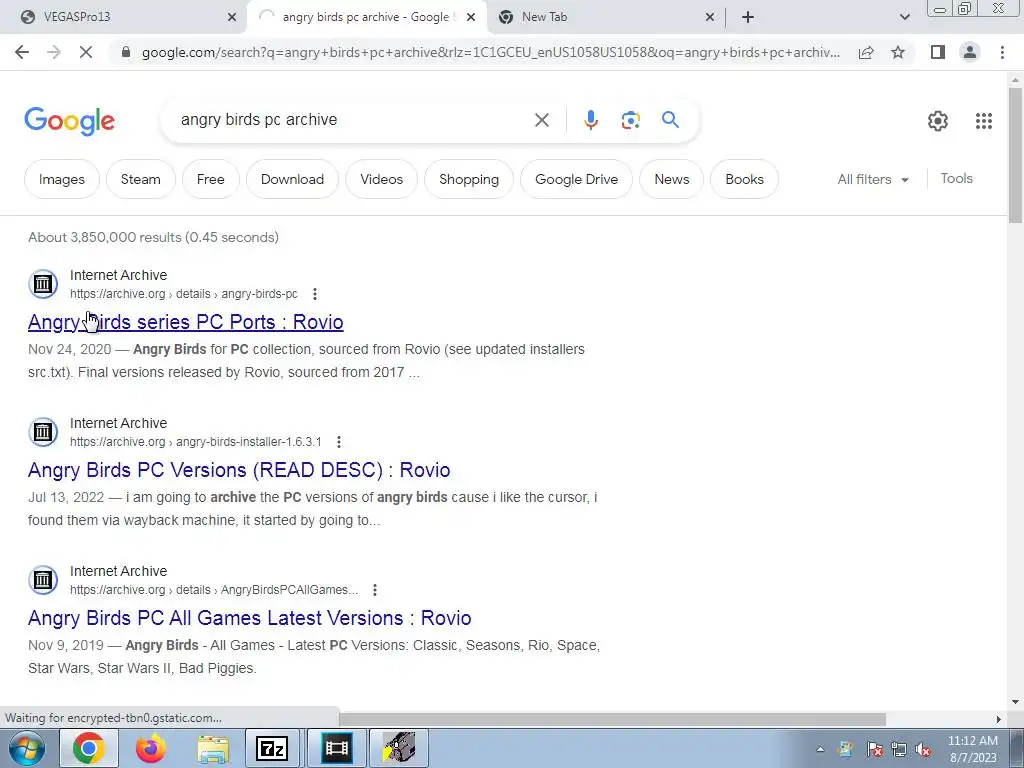Viewport: 1024px width, 768px height.
Task: Filter results by Free
Action: pos(210,179)
